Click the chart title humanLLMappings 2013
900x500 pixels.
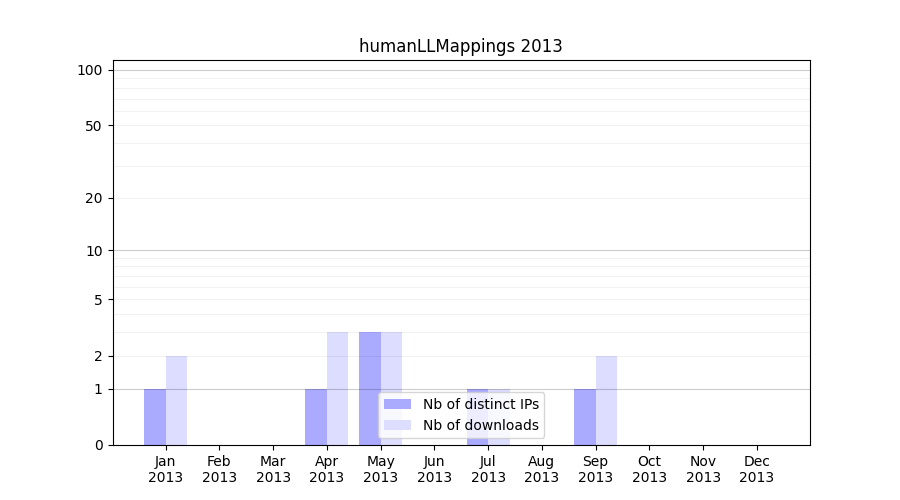pyautogui.click(x=460, y=46)
